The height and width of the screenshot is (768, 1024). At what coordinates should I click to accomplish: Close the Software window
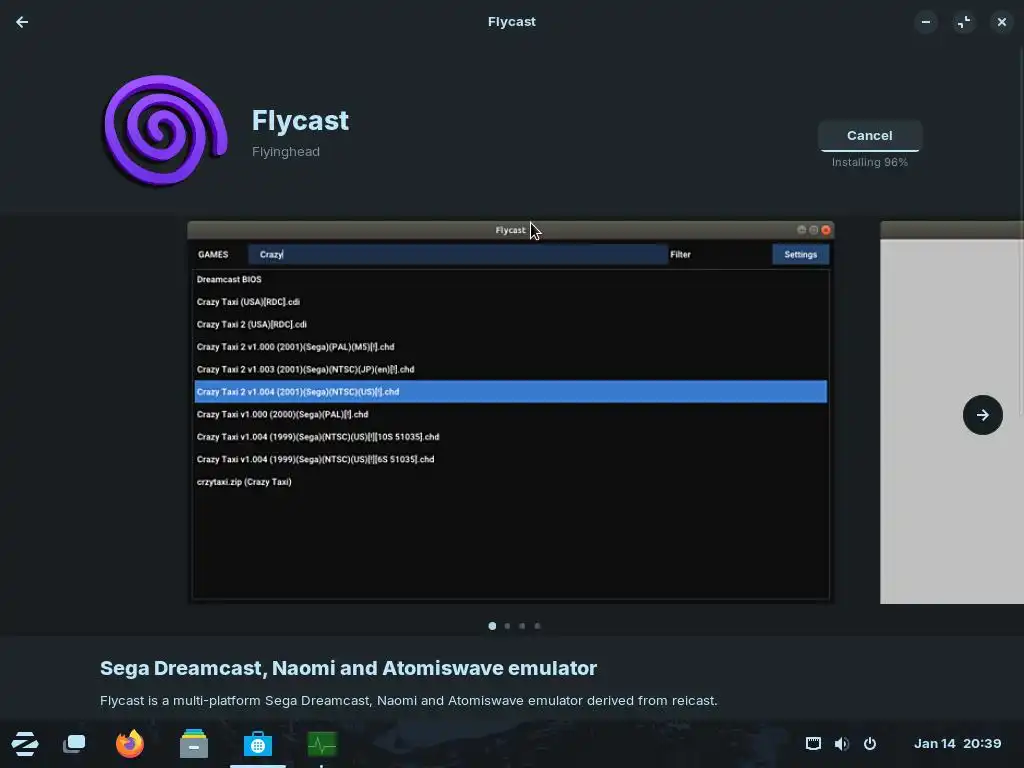click(x=1002, y=22)
